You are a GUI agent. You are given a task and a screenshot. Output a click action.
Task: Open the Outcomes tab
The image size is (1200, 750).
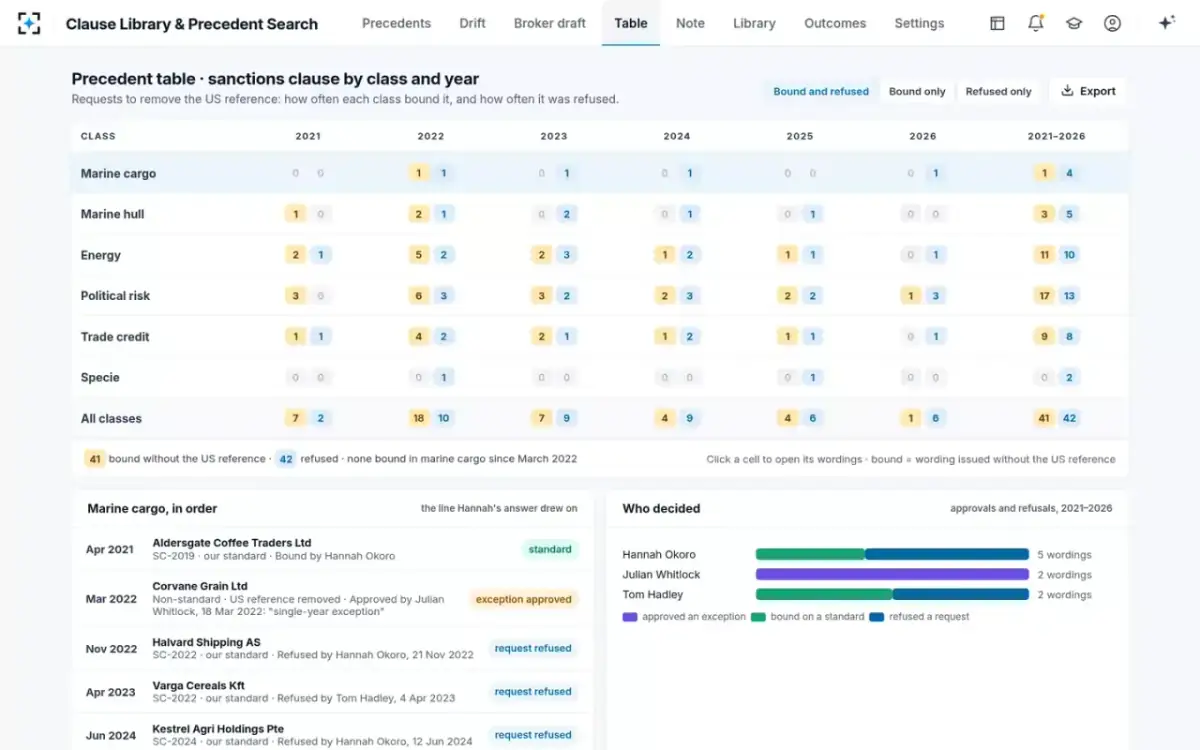pyautogui.click(x=835, y=23)
